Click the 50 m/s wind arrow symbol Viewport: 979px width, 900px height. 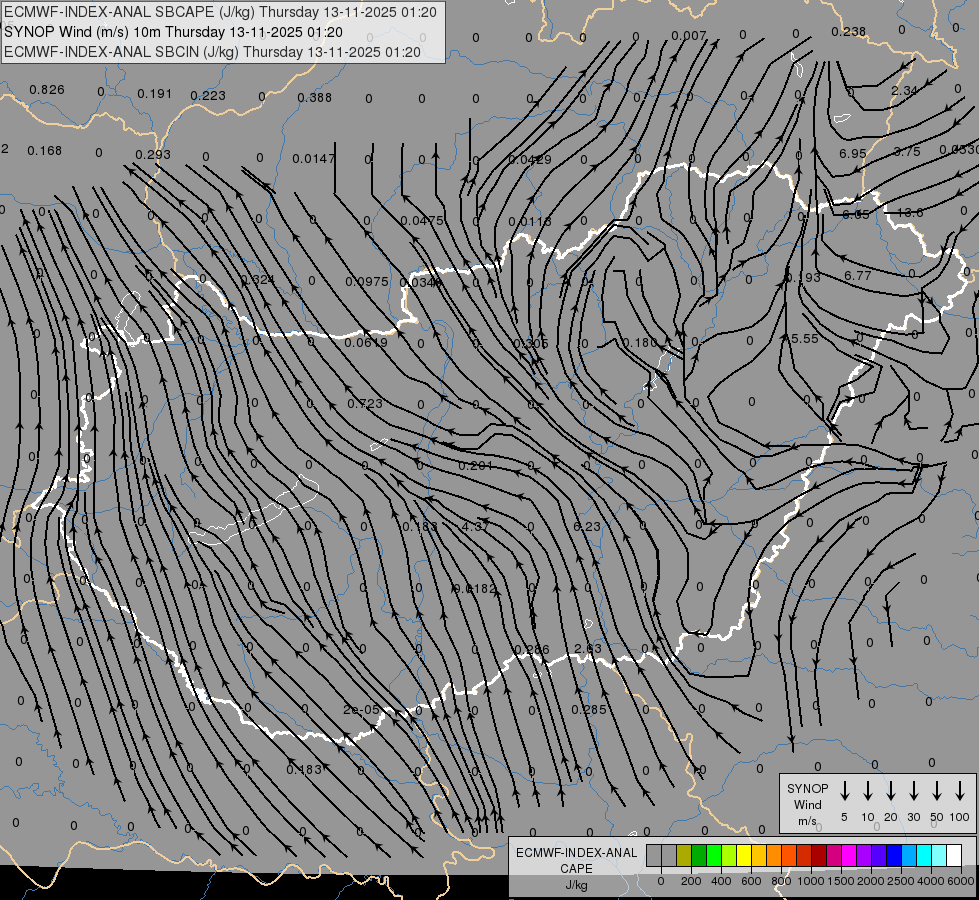coord(937,791)
